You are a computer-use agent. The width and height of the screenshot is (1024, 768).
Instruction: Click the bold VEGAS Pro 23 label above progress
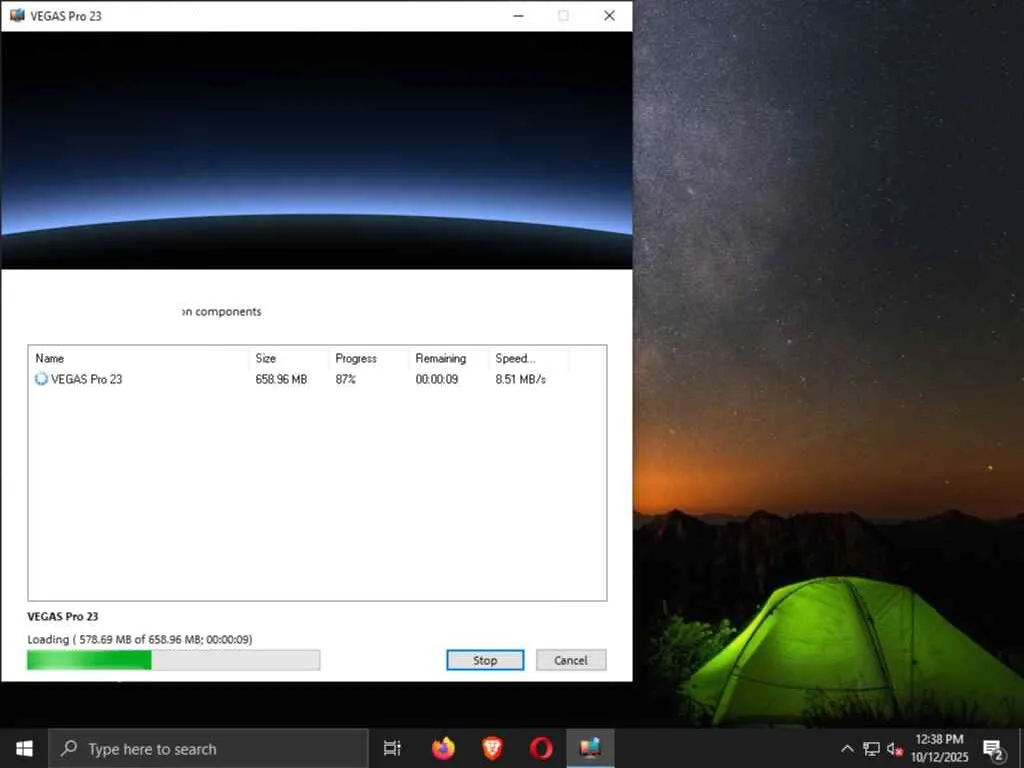(x=63, y=616)
